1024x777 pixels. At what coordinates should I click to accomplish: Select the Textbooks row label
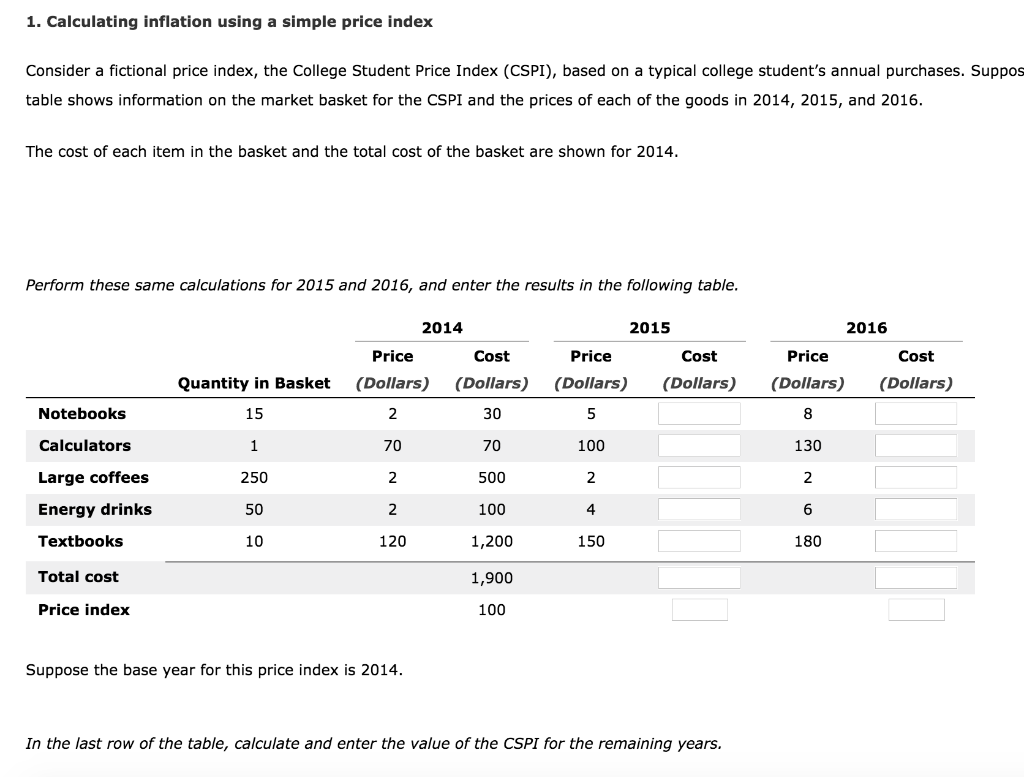(x=76, y=541)
